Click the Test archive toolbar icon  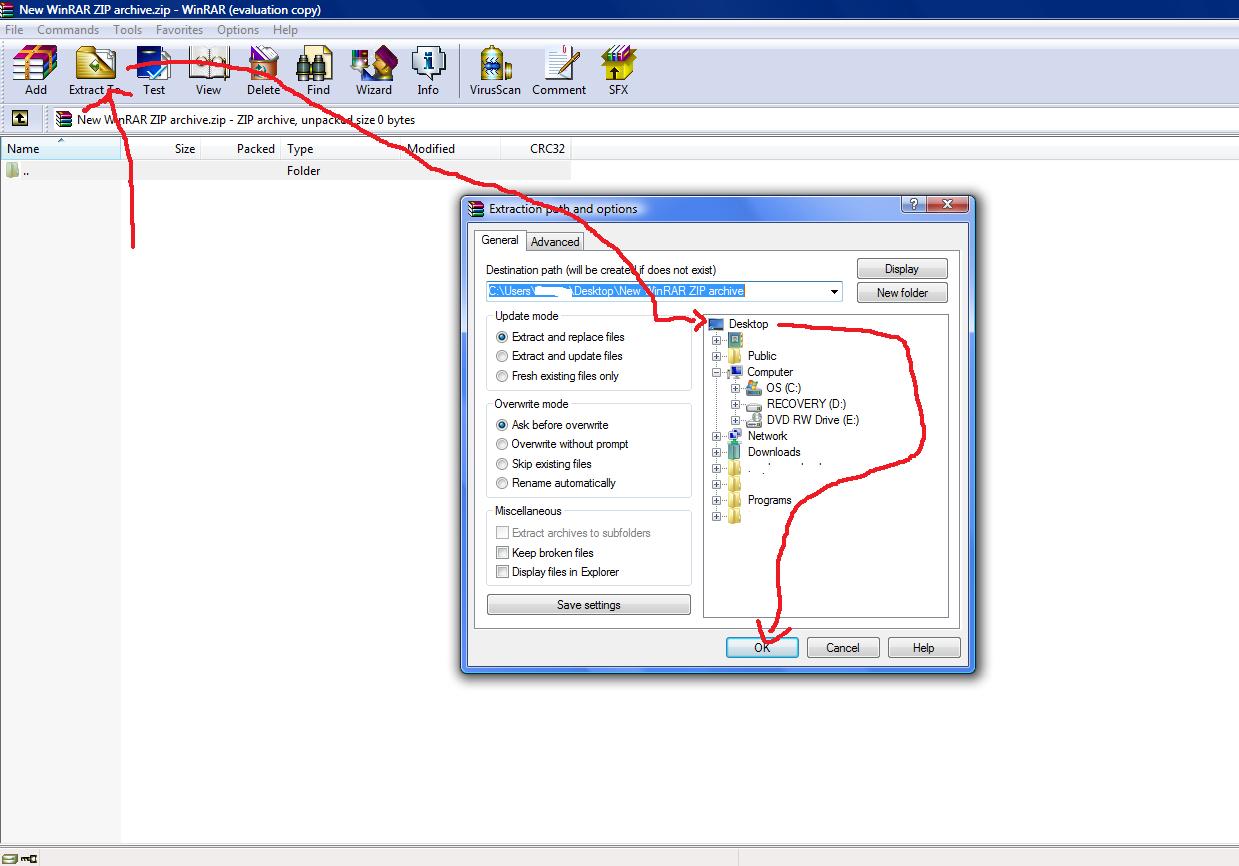[154, 64]
